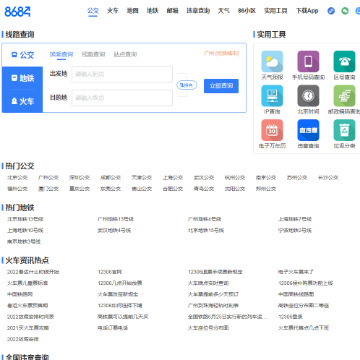Viewport: 360px width, 360px height.
Task: Open the 南京地铁 line link
Action: coord(24,241)
